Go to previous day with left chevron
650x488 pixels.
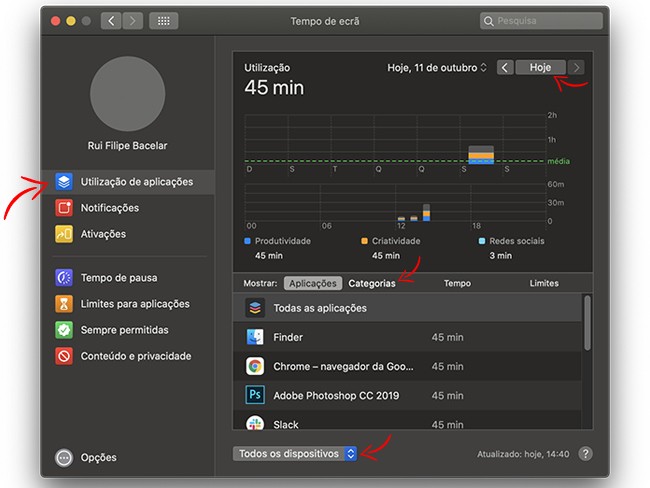tap(505, 68)
